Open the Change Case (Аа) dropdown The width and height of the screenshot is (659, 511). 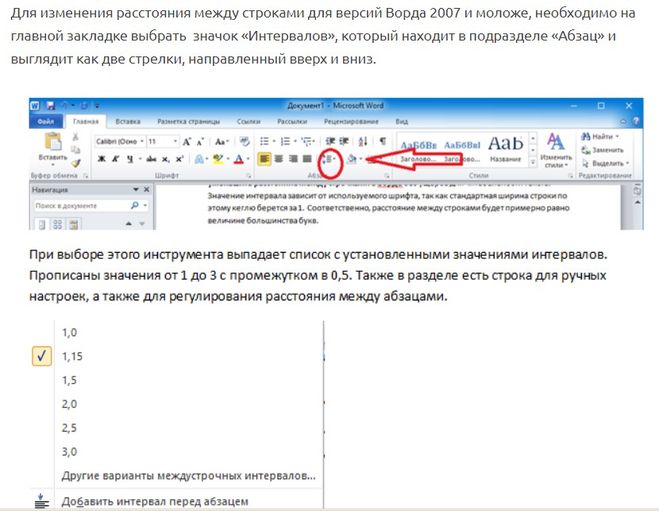click(221, 142)
